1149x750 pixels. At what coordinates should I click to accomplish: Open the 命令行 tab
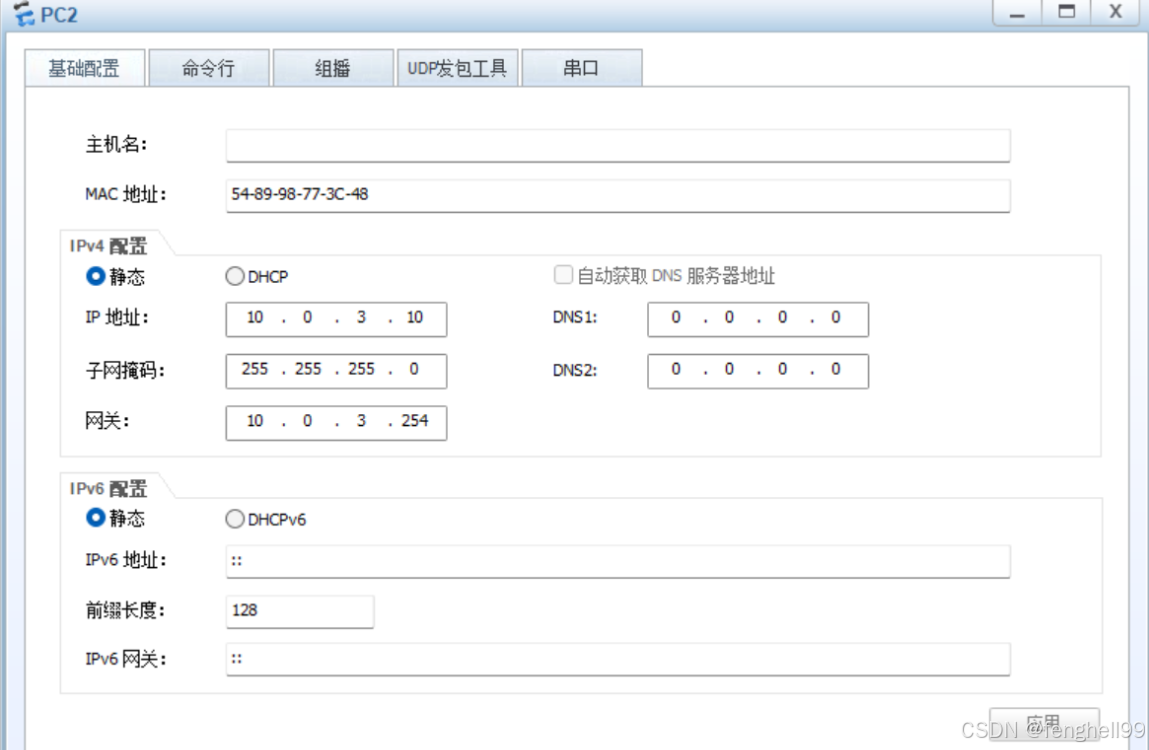coord(209,68)
